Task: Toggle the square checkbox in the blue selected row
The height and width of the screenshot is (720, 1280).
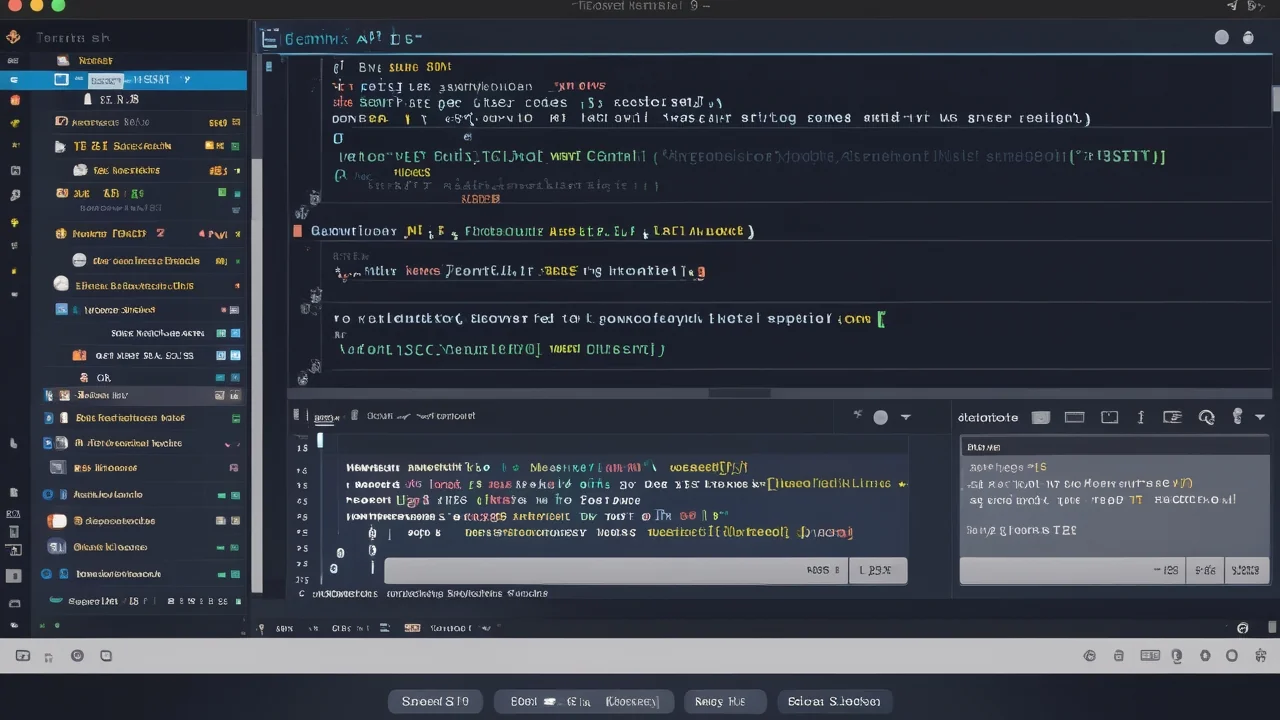Action: [62, 79]
